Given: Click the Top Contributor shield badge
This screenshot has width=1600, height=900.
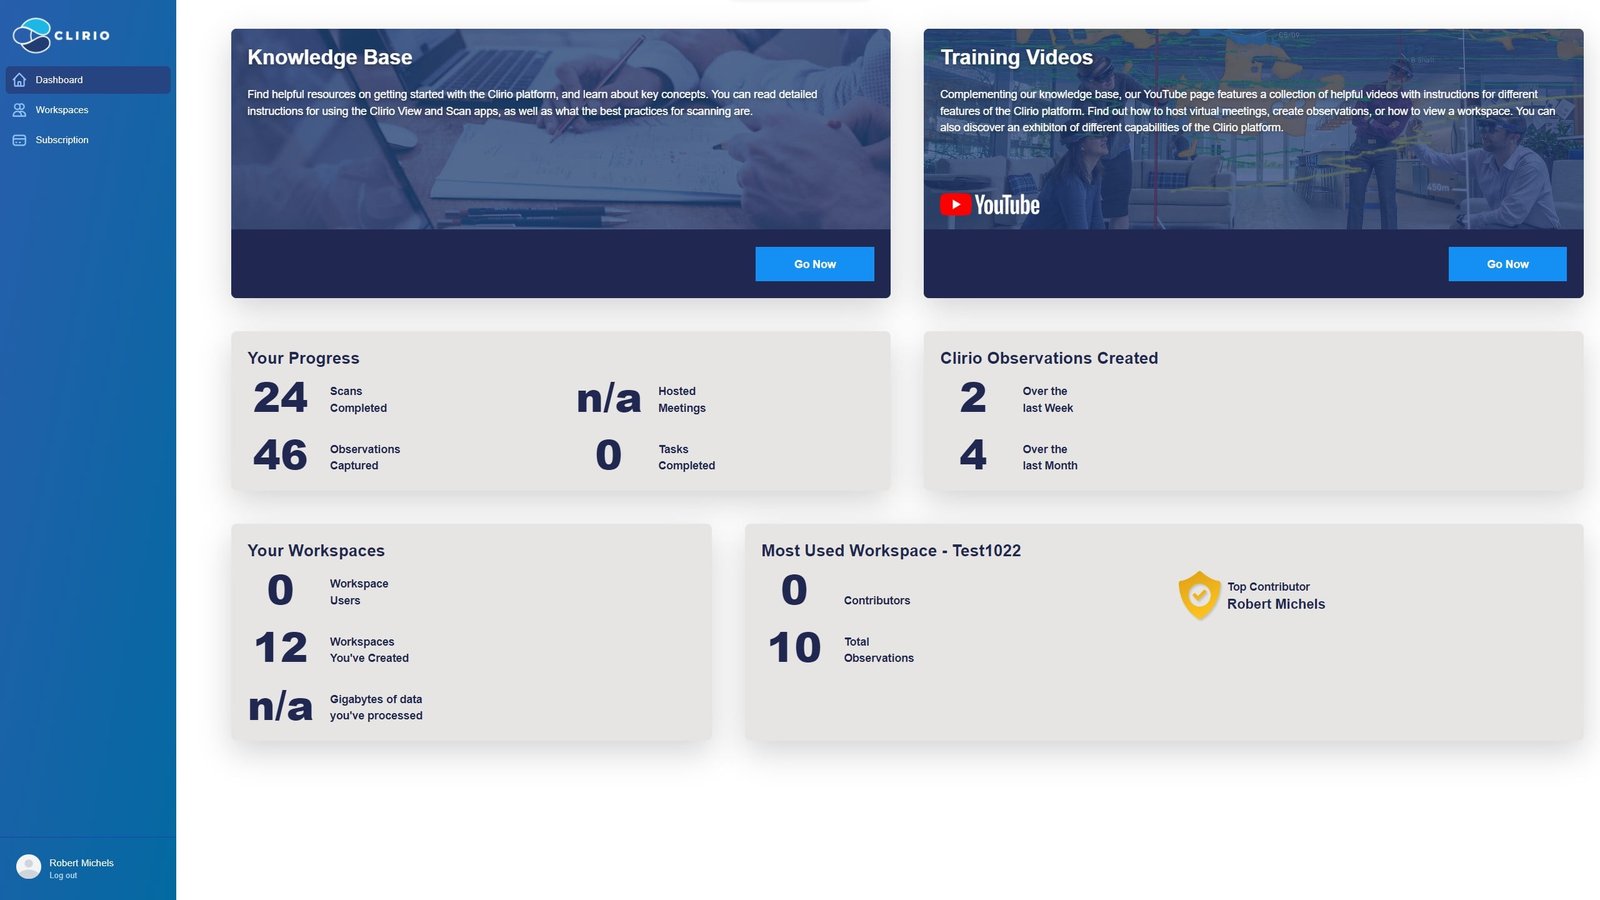Looking at the screenshot, I should (1199, 595).
